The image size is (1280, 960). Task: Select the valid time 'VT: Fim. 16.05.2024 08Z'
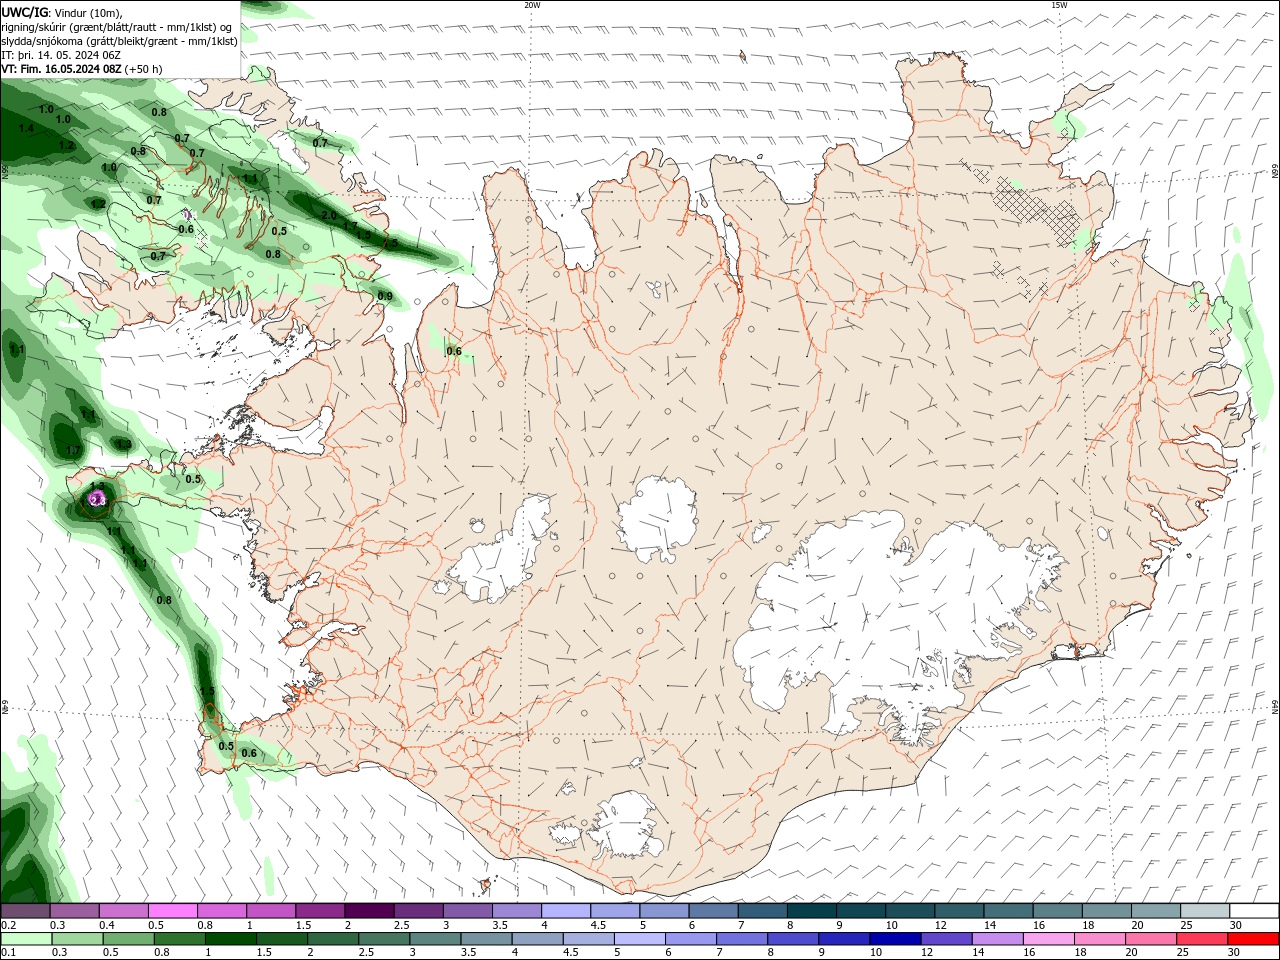click(x=61, y=69)
